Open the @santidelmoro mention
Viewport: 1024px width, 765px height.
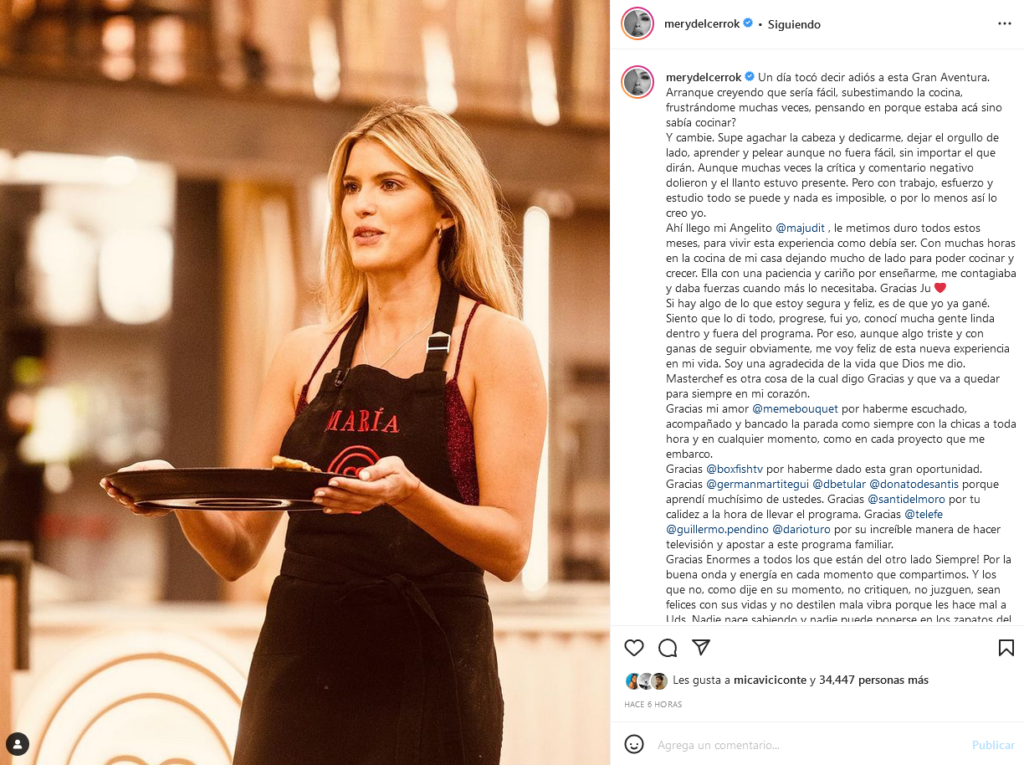(x=906, y=499)
